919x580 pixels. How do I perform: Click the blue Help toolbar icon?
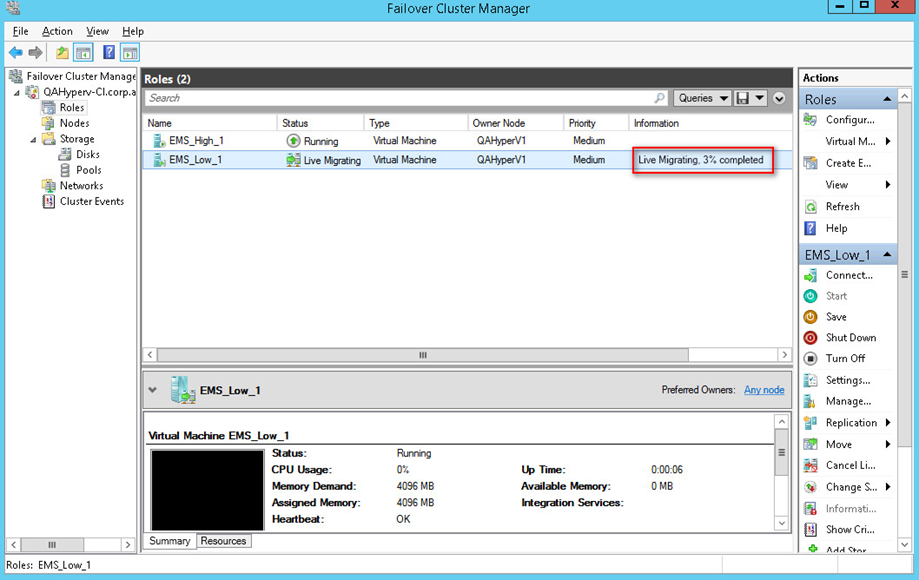tap(109, 53)
